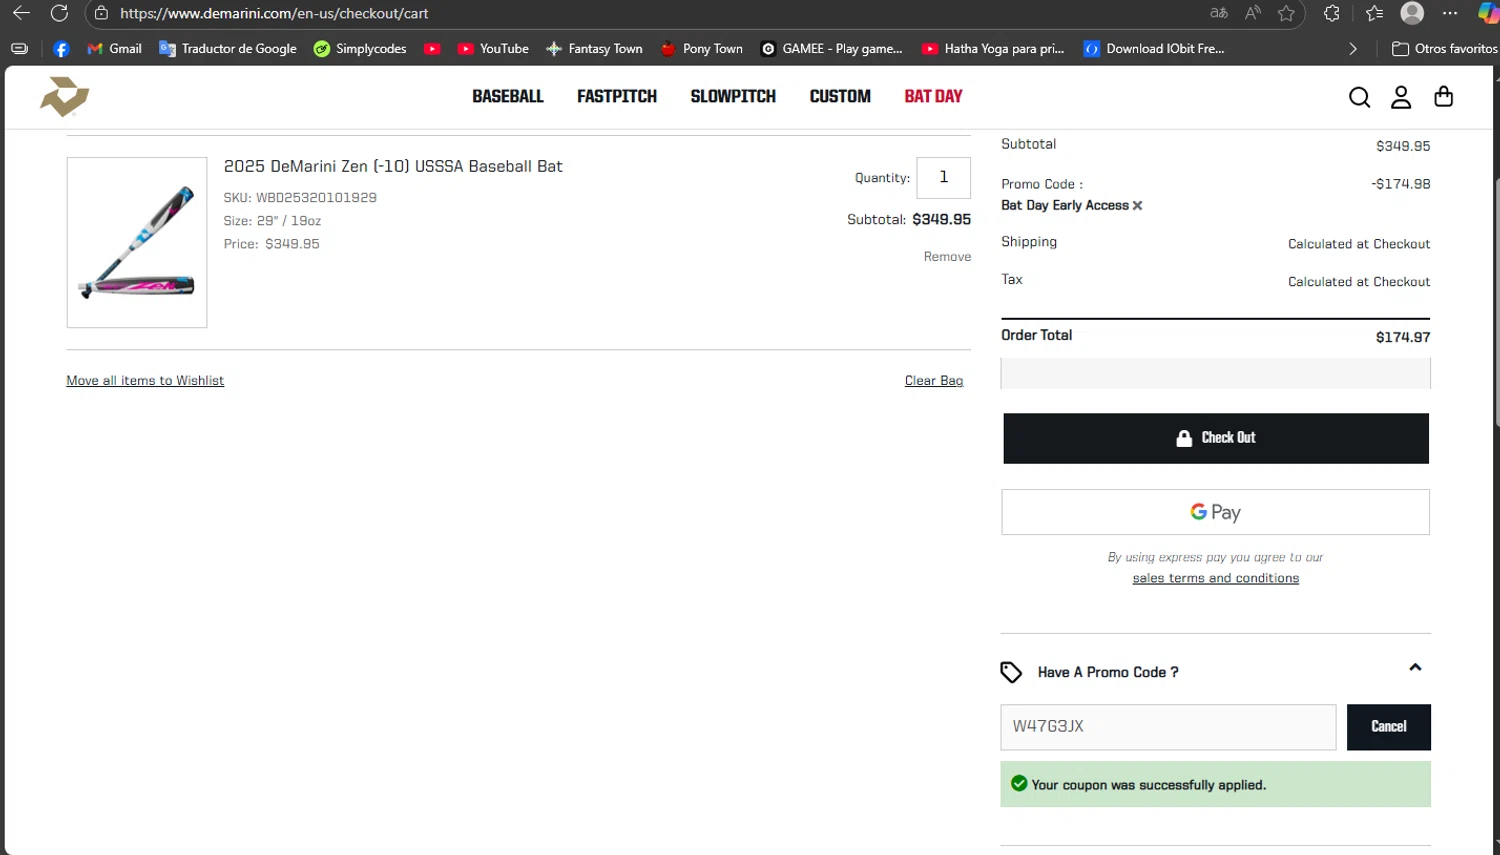Open the Copilot icon
Viewport: 1500px width, 855px height.
(1488, 13)
